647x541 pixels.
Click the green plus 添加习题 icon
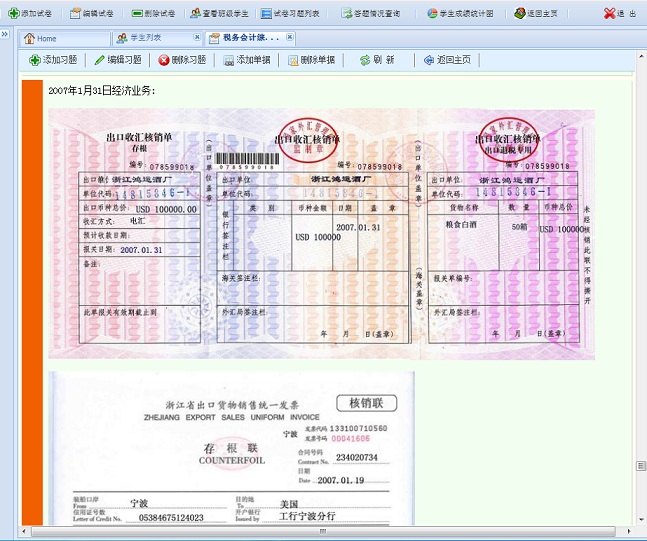coord(35,60)
